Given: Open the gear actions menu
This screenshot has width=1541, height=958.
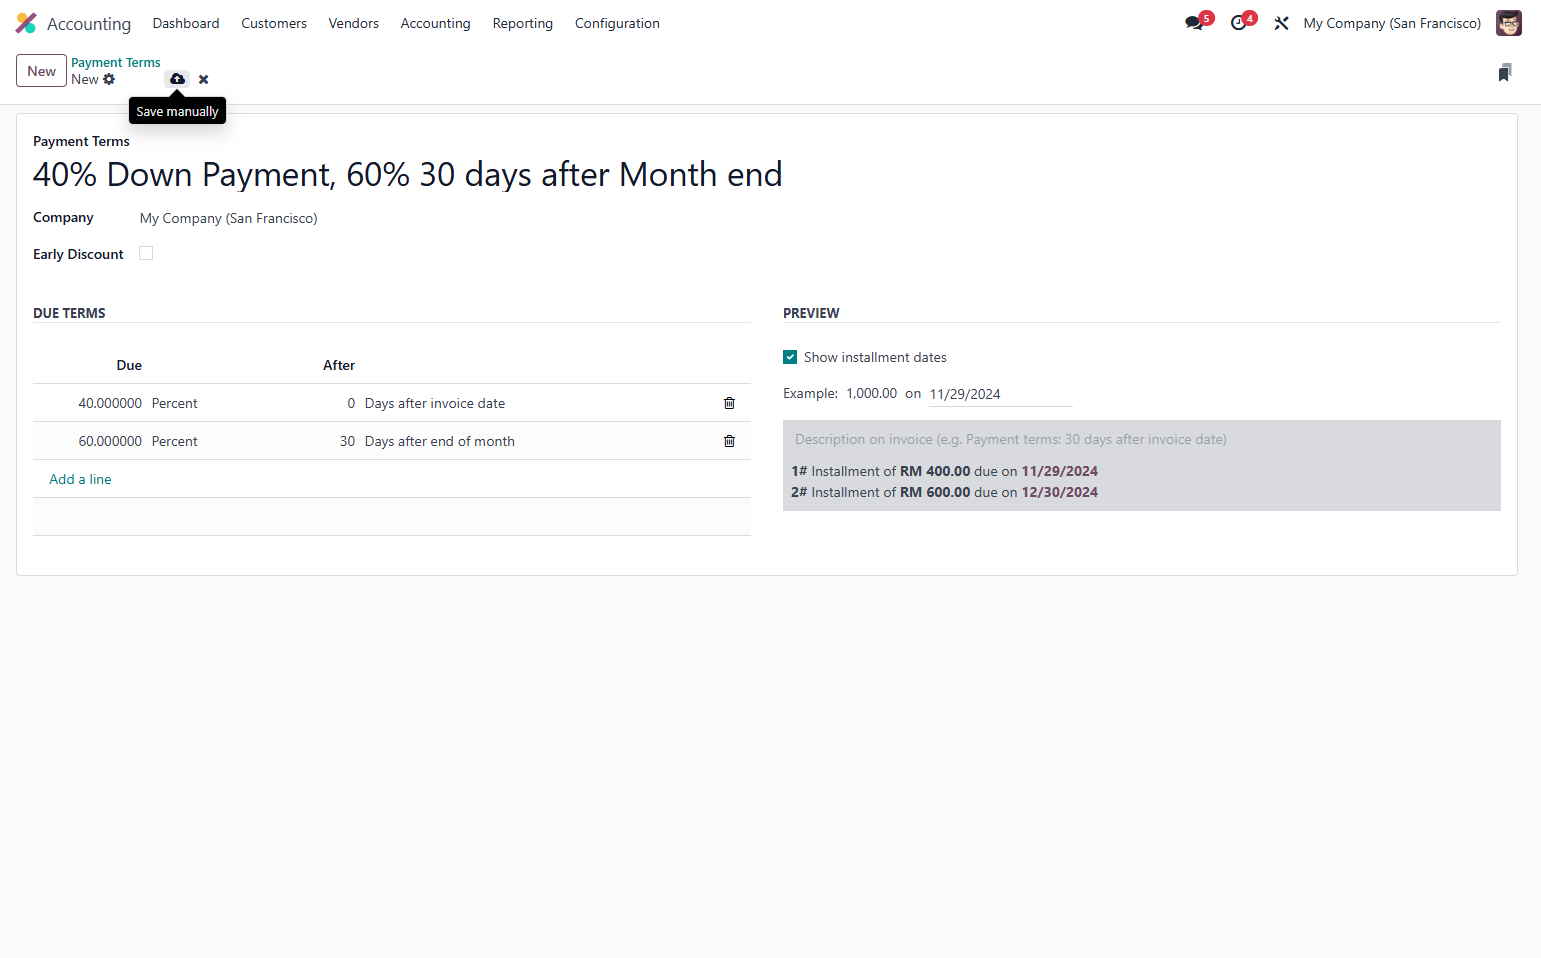Looking at the screenshot, I should click(x=109, y=79).
